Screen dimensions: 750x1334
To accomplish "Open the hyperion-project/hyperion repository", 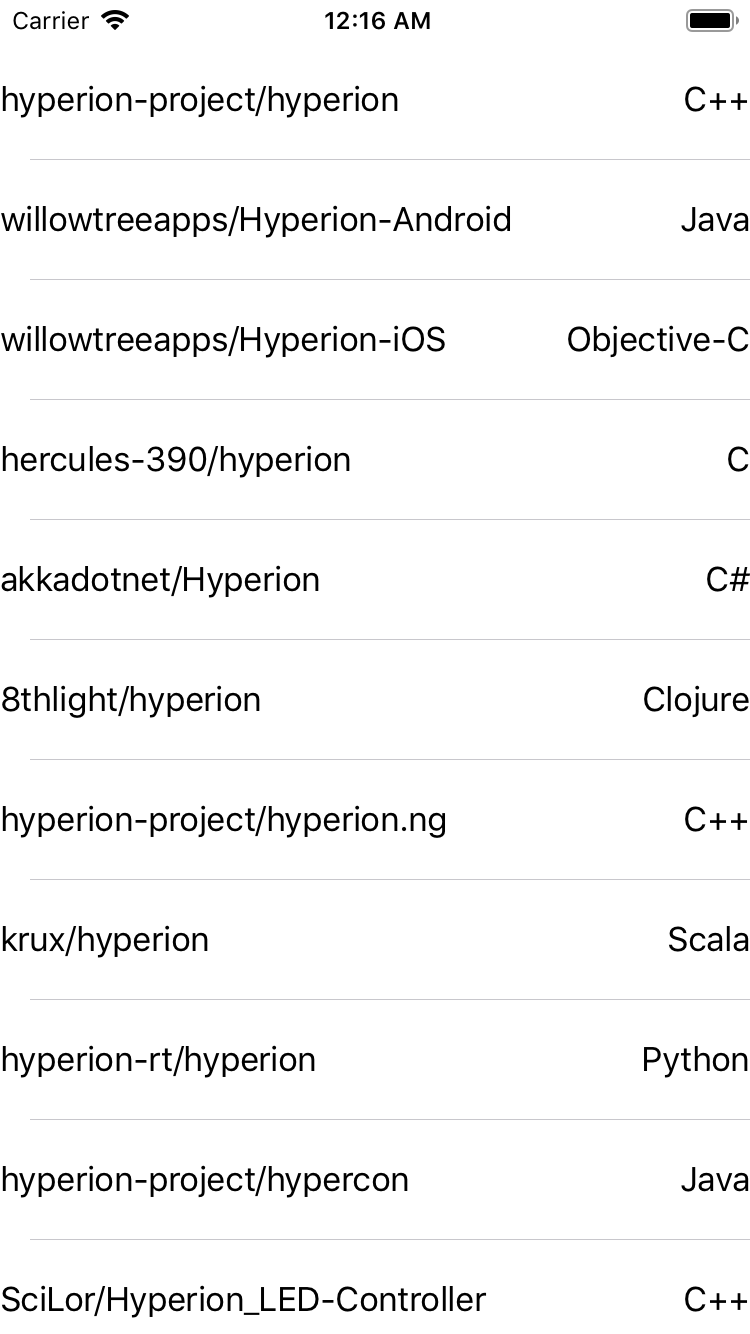I will pyautogui.click(x=200, y=99).
